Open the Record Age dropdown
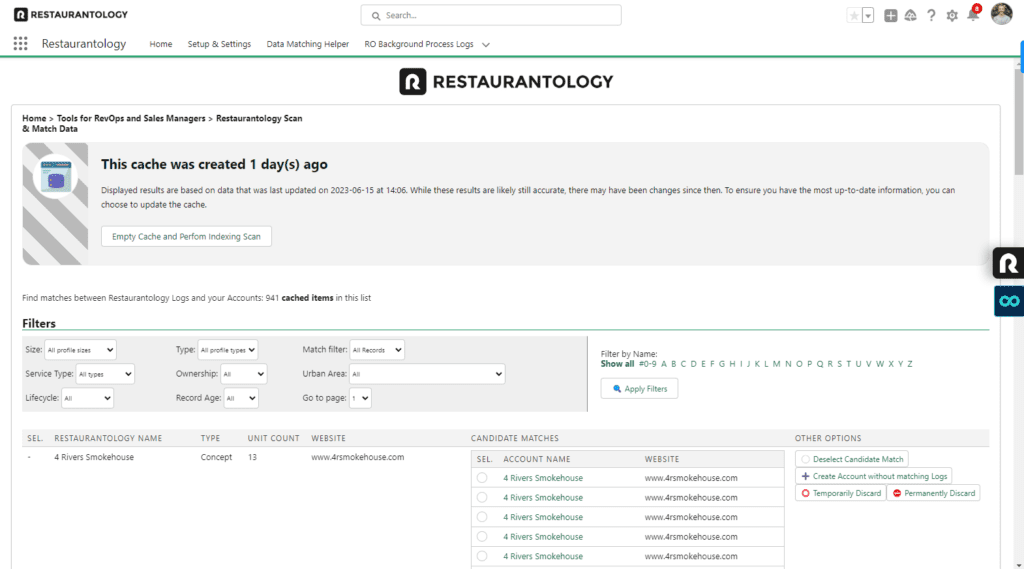 tap(241, 398)
